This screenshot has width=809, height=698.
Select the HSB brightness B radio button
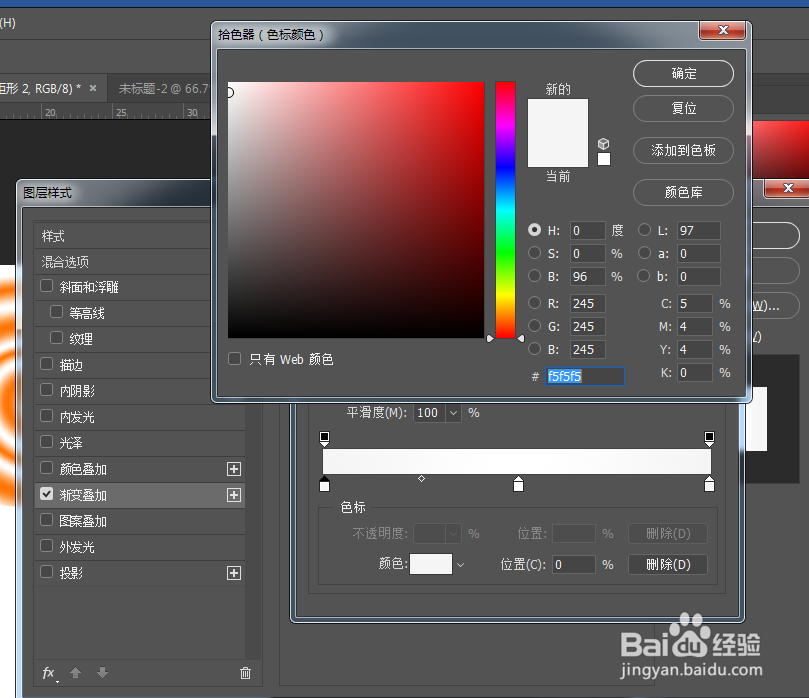[x=535, y=276]
